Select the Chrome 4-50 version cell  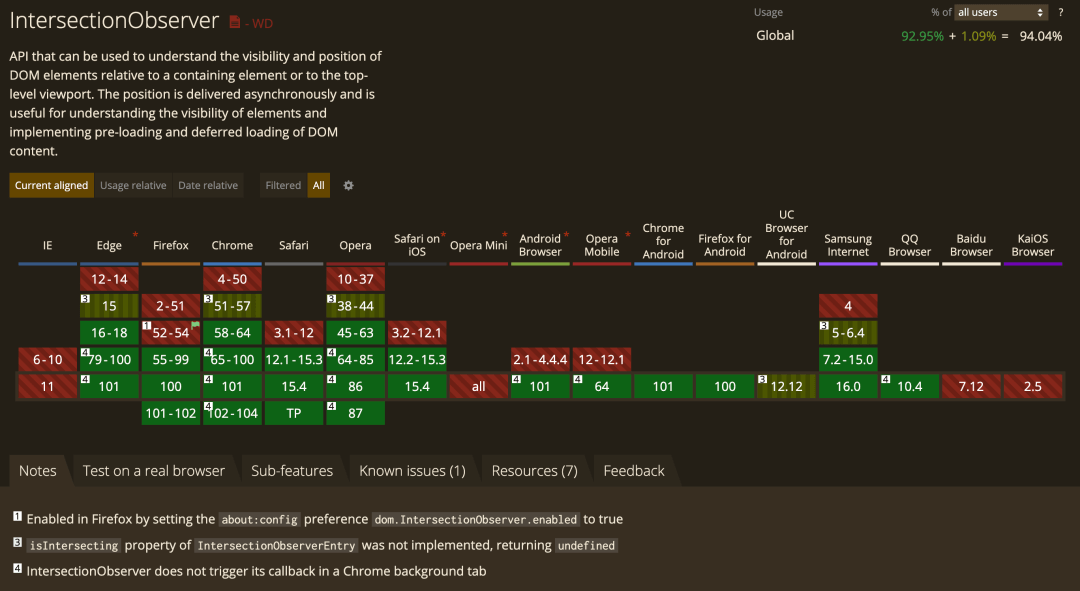(x=232, y=279)
